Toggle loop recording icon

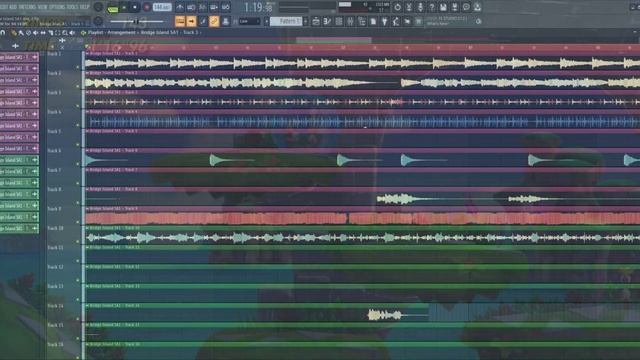[x=225, y=7]
